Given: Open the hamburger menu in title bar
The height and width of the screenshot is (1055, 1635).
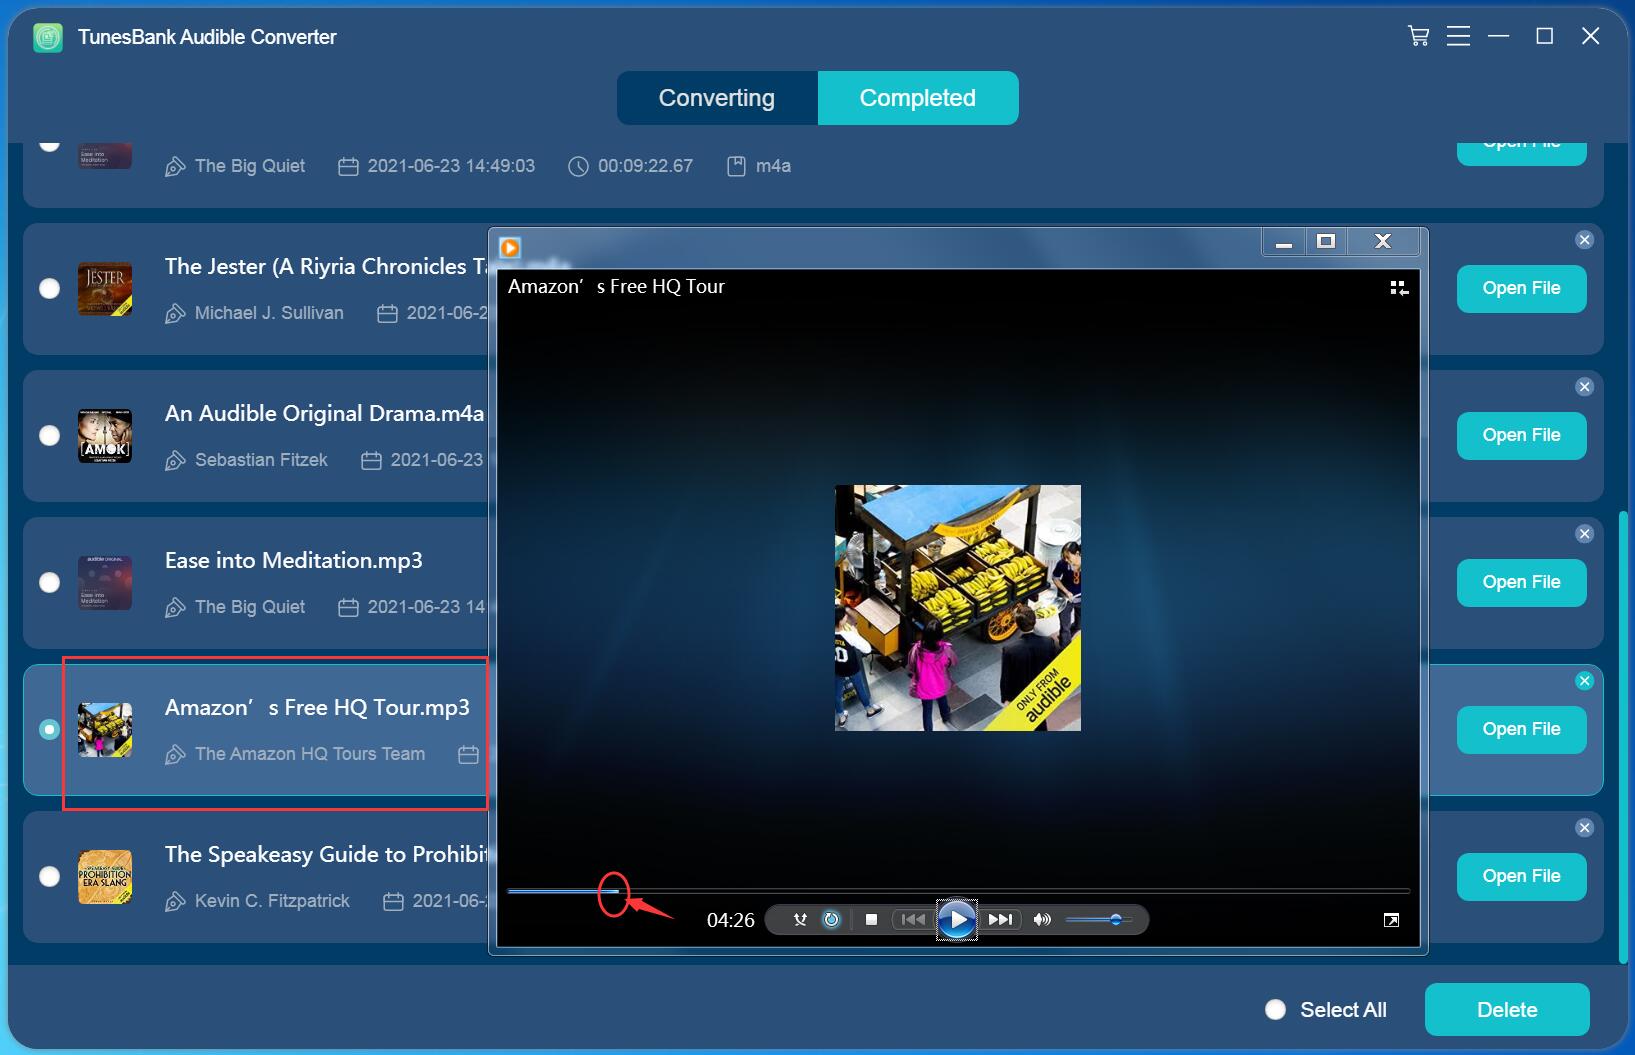Looking at the screenshot, I should click(1458, 36).
